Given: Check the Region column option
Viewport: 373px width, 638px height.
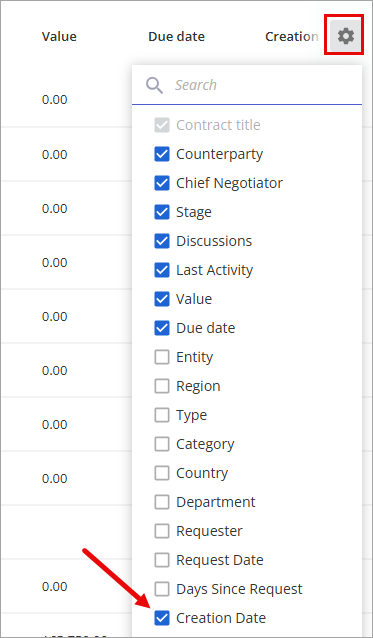Looking at the screenshot, I should 162,386.
